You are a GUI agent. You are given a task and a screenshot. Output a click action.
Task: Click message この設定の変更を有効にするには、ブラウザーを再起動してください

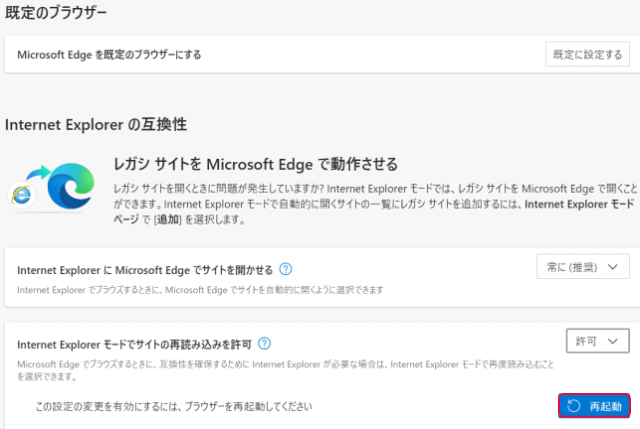pos(174,406)
